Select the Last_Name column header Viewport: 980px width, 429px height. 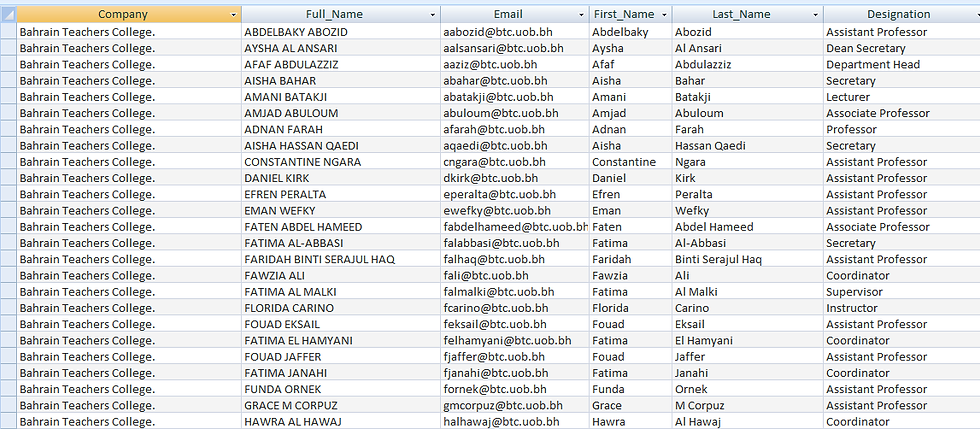point(748,14)
